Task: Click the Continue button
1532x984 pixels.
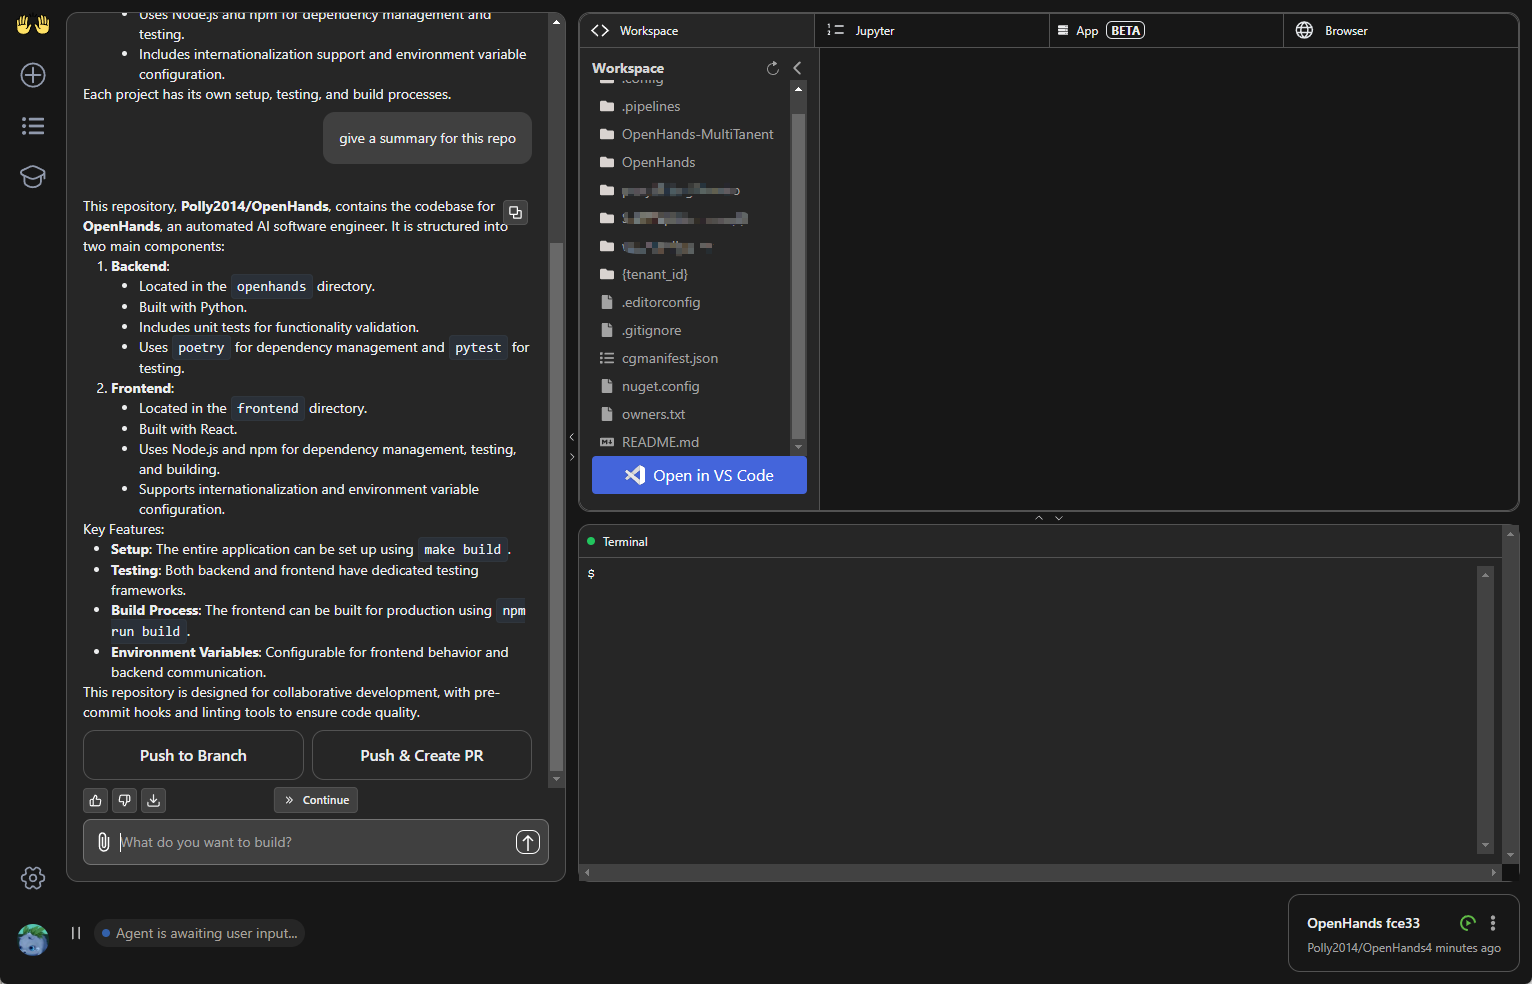Action: point(316,800)
